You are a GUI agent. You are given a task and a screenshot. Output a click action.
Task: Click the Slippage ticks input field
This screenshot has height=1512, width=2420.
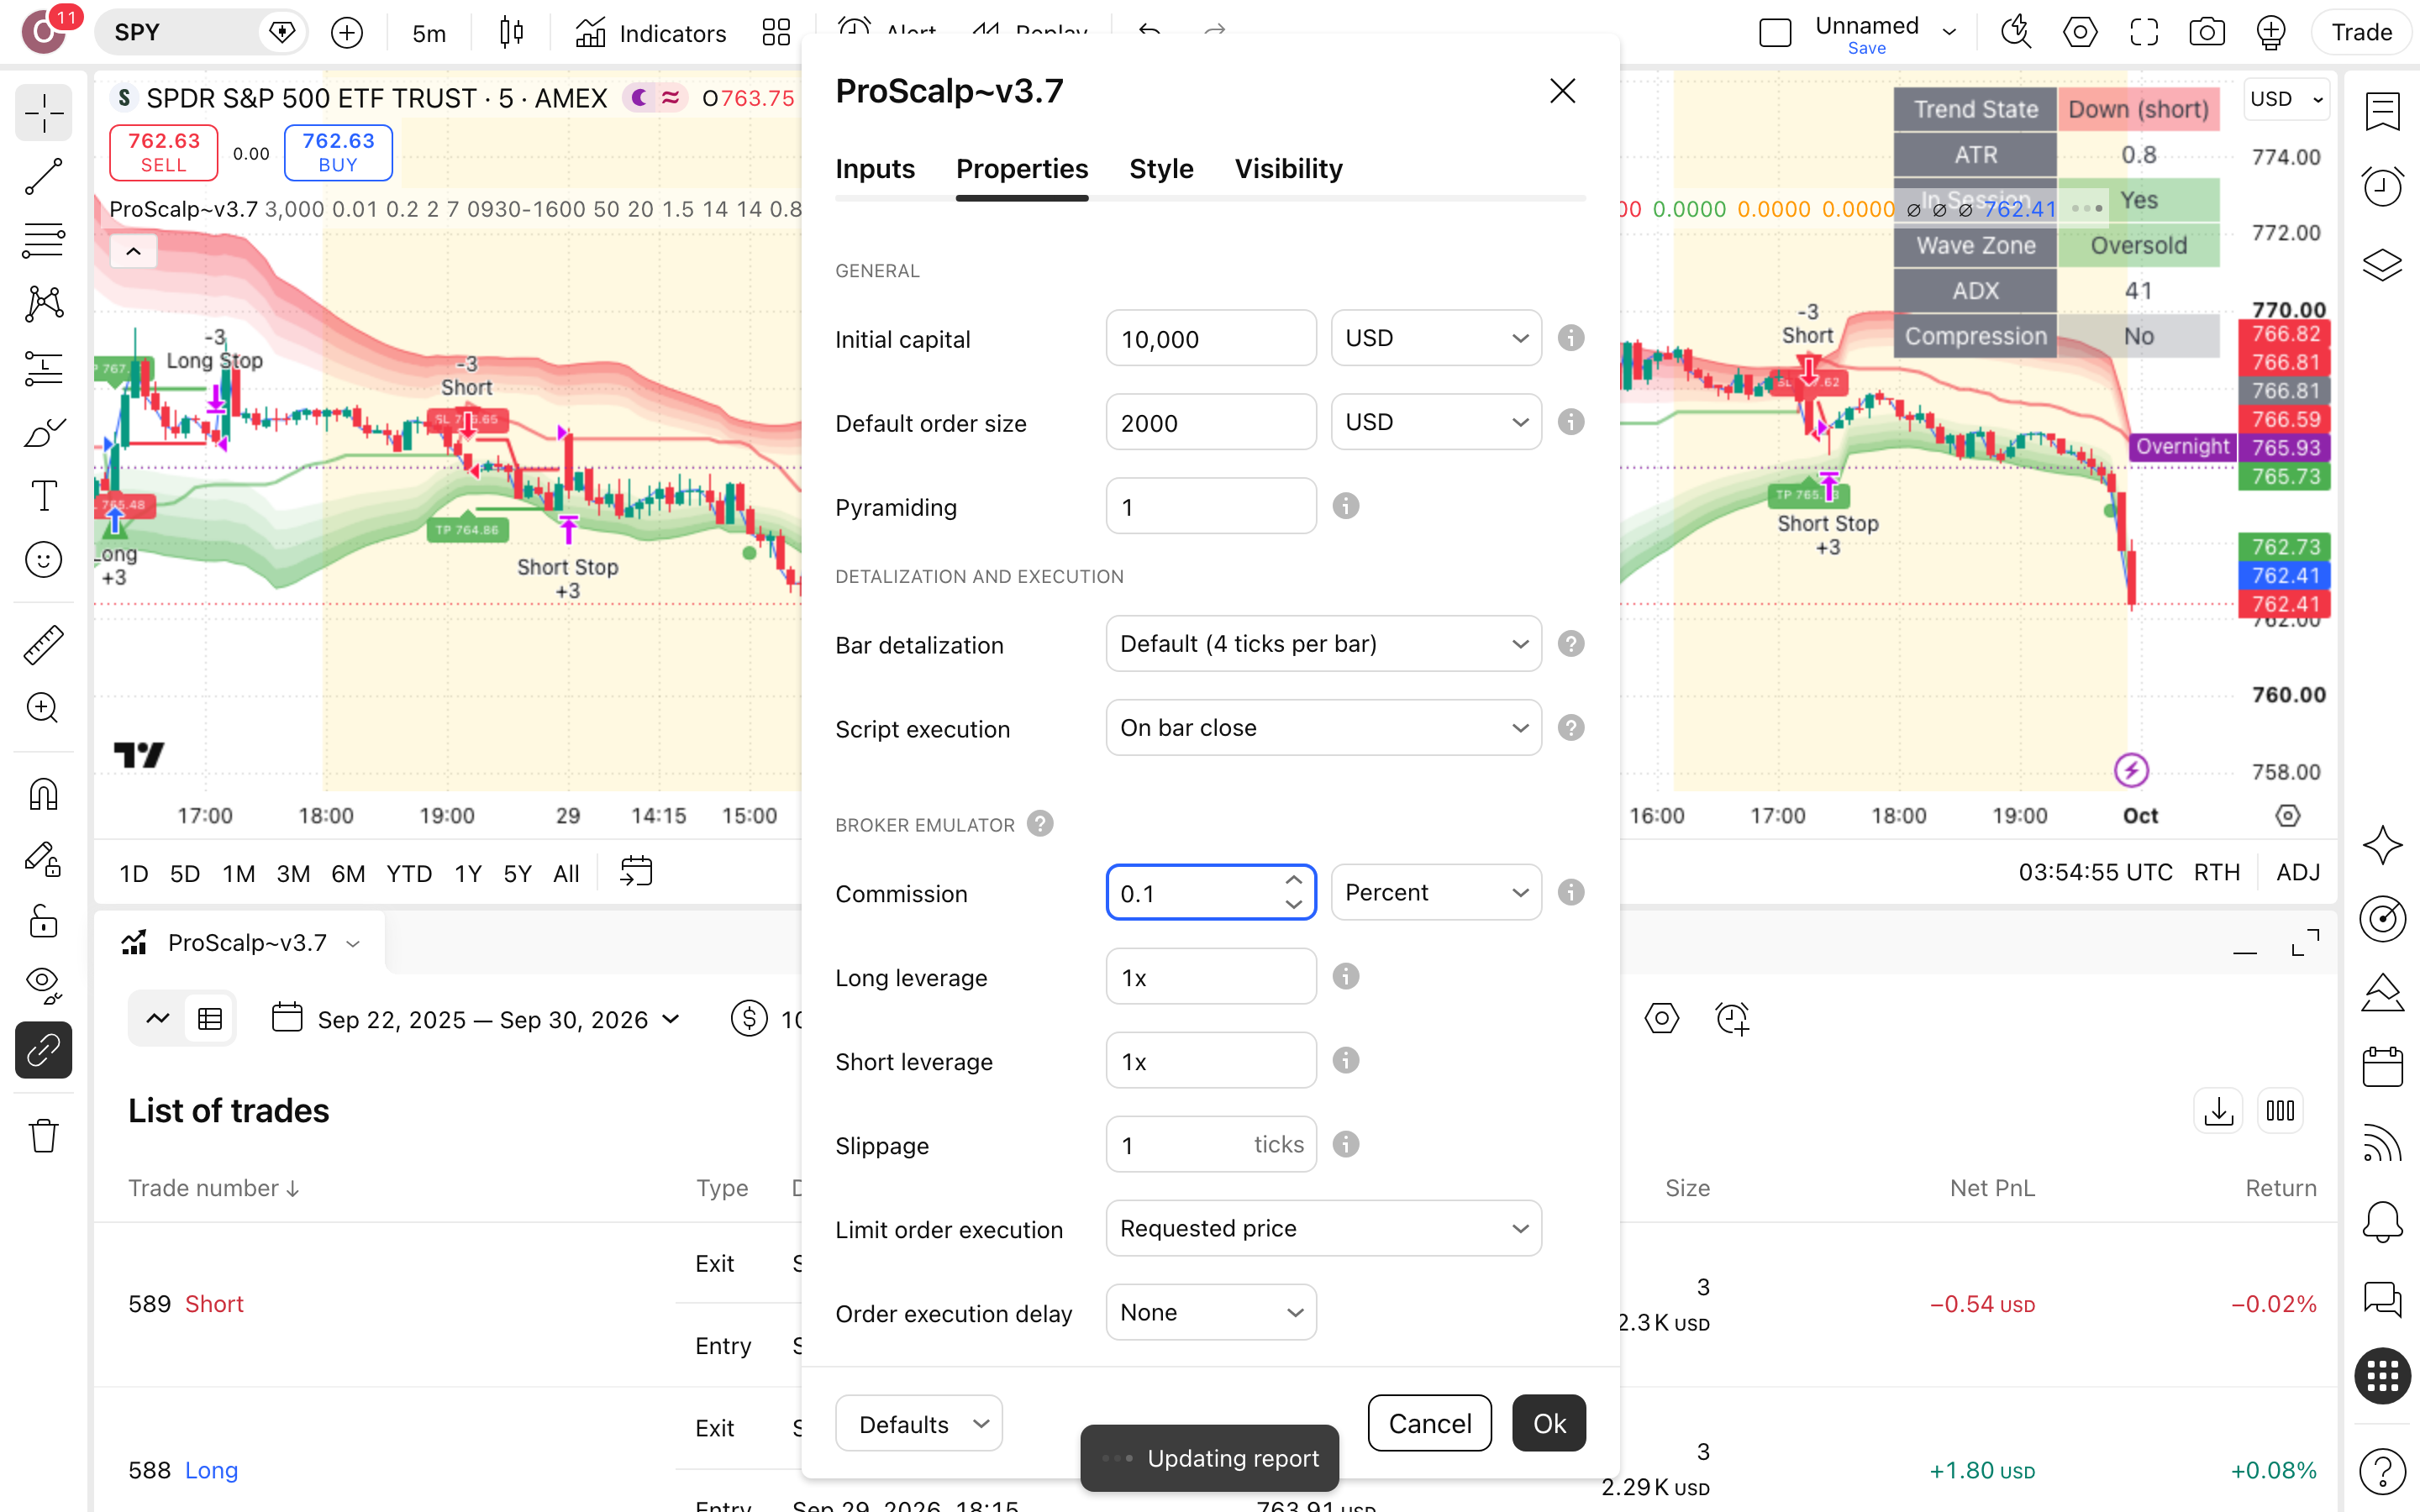point(1211,1144)
